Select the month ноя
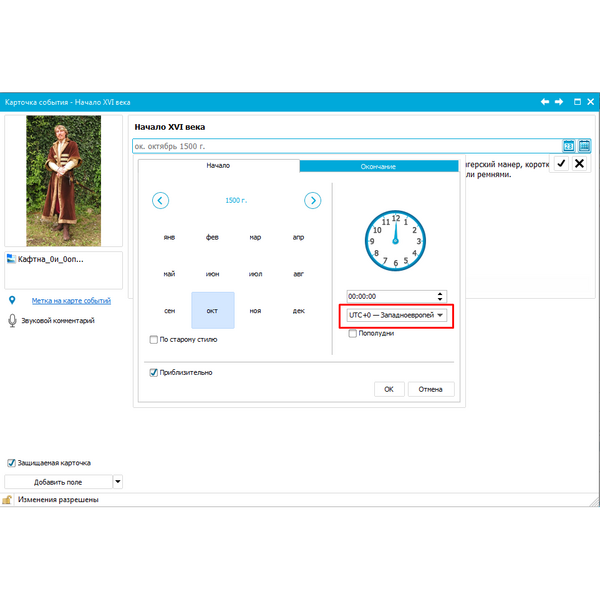 (x=255, y=311)
